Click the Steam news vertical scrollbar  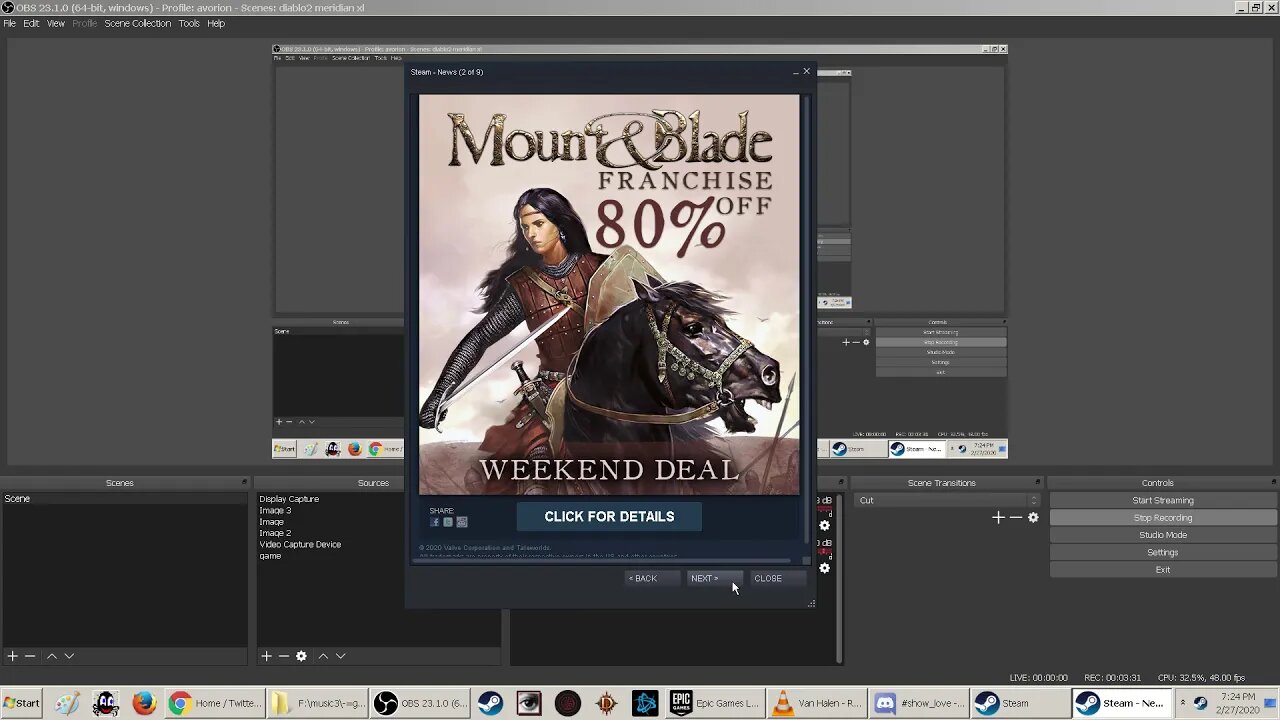[x=806, y=318]
